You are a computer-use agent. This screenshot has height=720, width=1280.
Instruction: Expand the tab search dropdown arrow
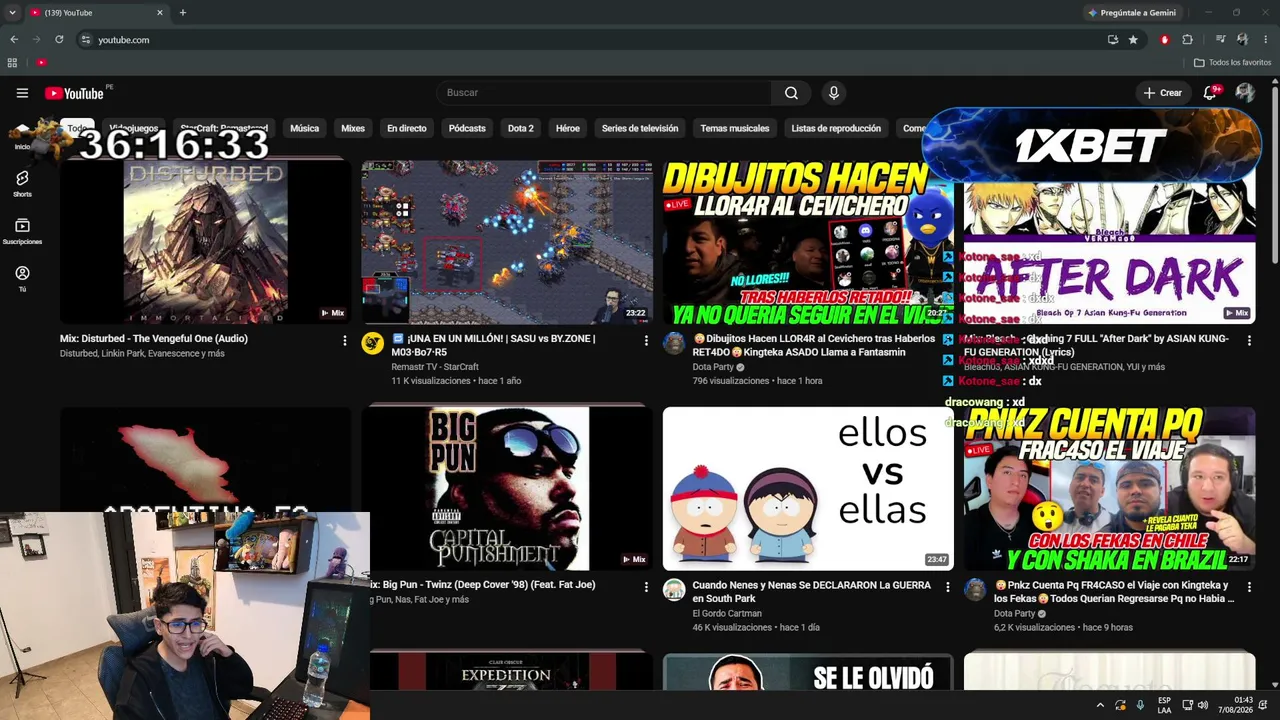(x=13, y=13)
